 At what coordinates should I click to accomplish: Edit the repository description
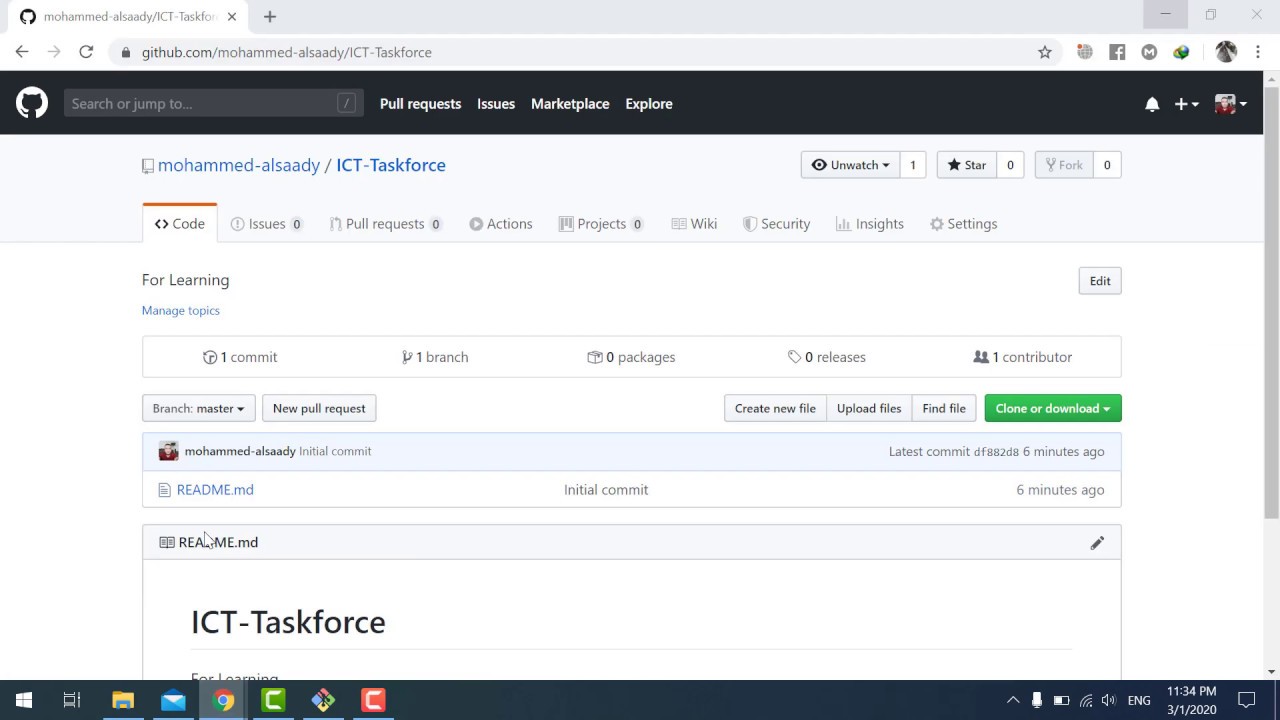pyautogui.click(x=1100, y=281)
